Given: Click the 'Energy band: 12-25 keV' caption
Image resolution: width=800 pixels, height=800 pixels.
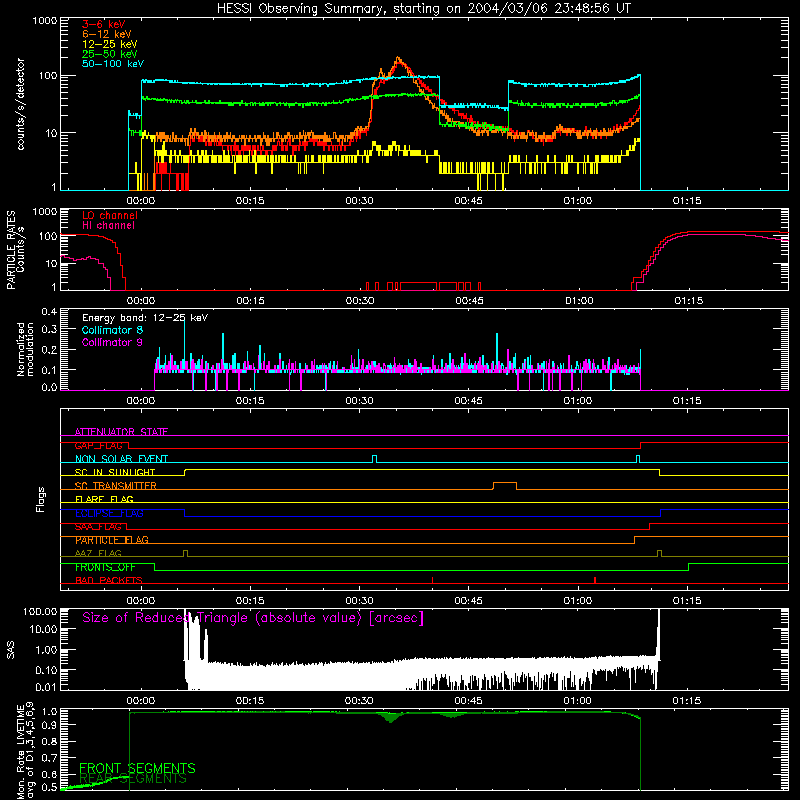Looking at the screenshot, I should tap(145, 318).
